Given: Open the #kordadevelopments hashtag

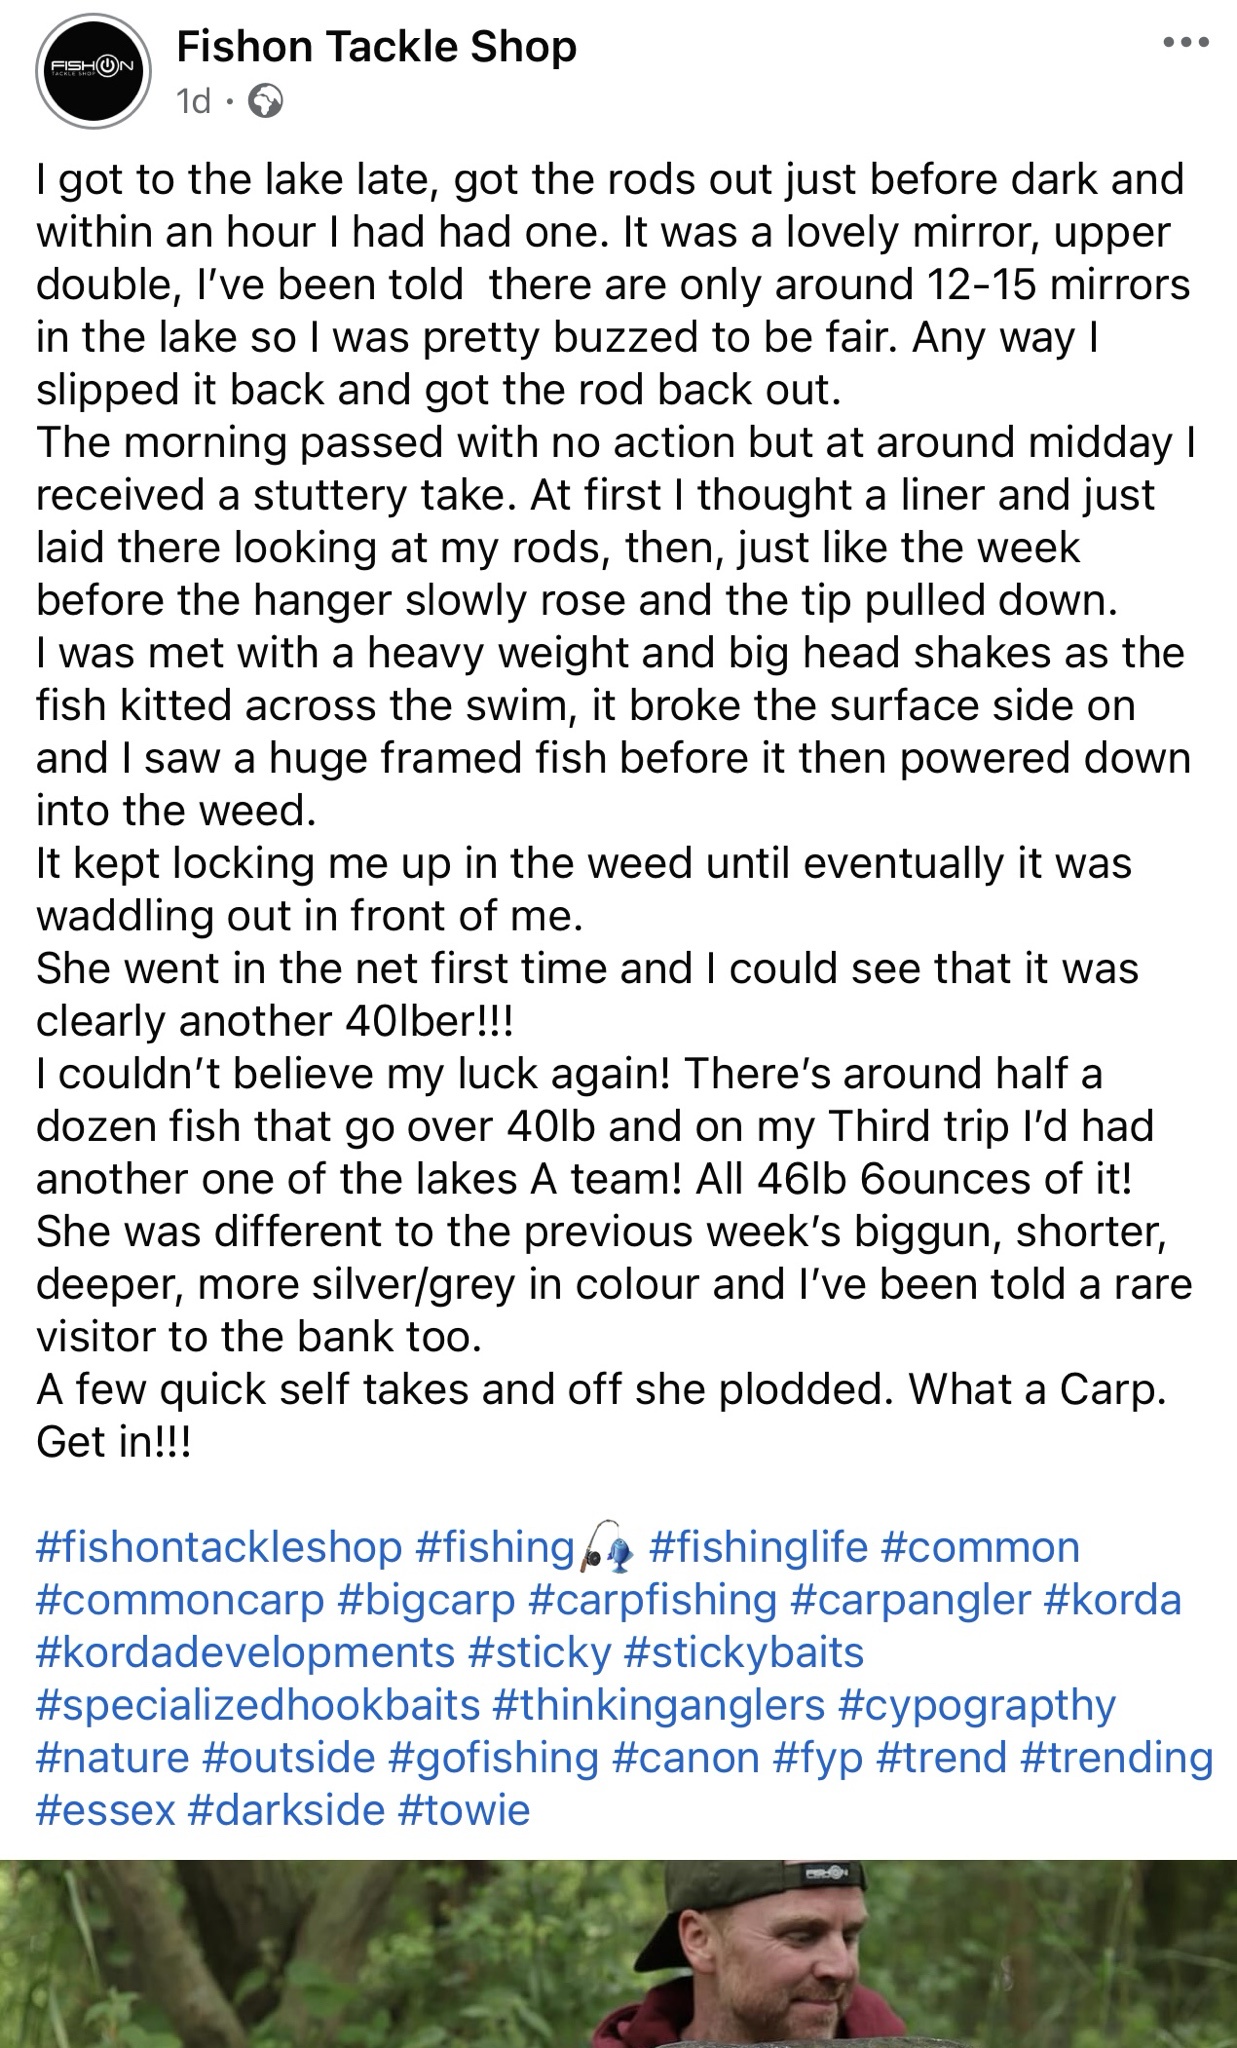Looking at the screenshot, I should coord(245,1651).
